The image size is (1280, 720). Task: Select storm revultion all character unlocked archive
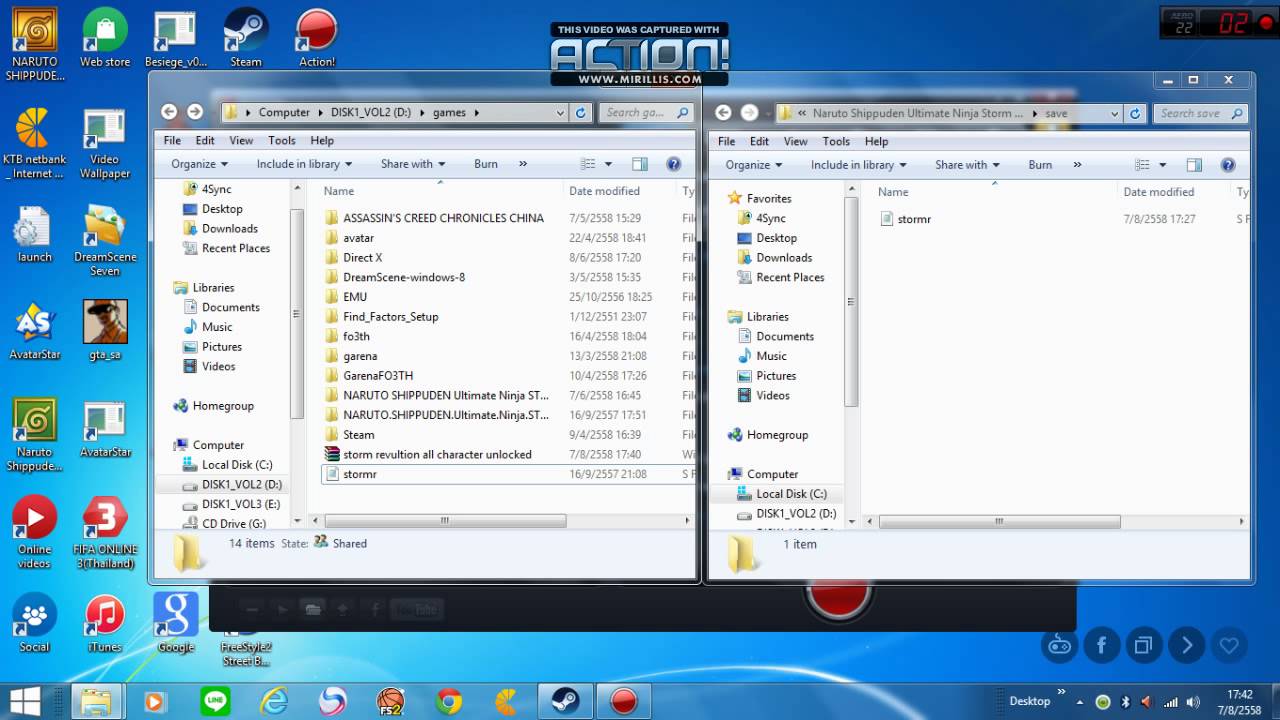click(437, 454)
